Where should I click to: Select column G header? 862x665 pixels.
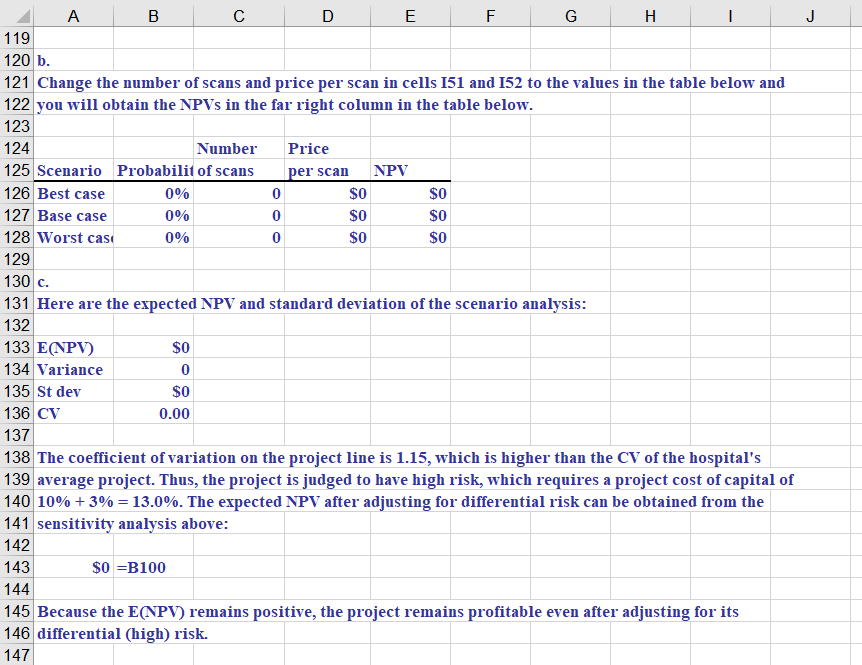[571, 16]
